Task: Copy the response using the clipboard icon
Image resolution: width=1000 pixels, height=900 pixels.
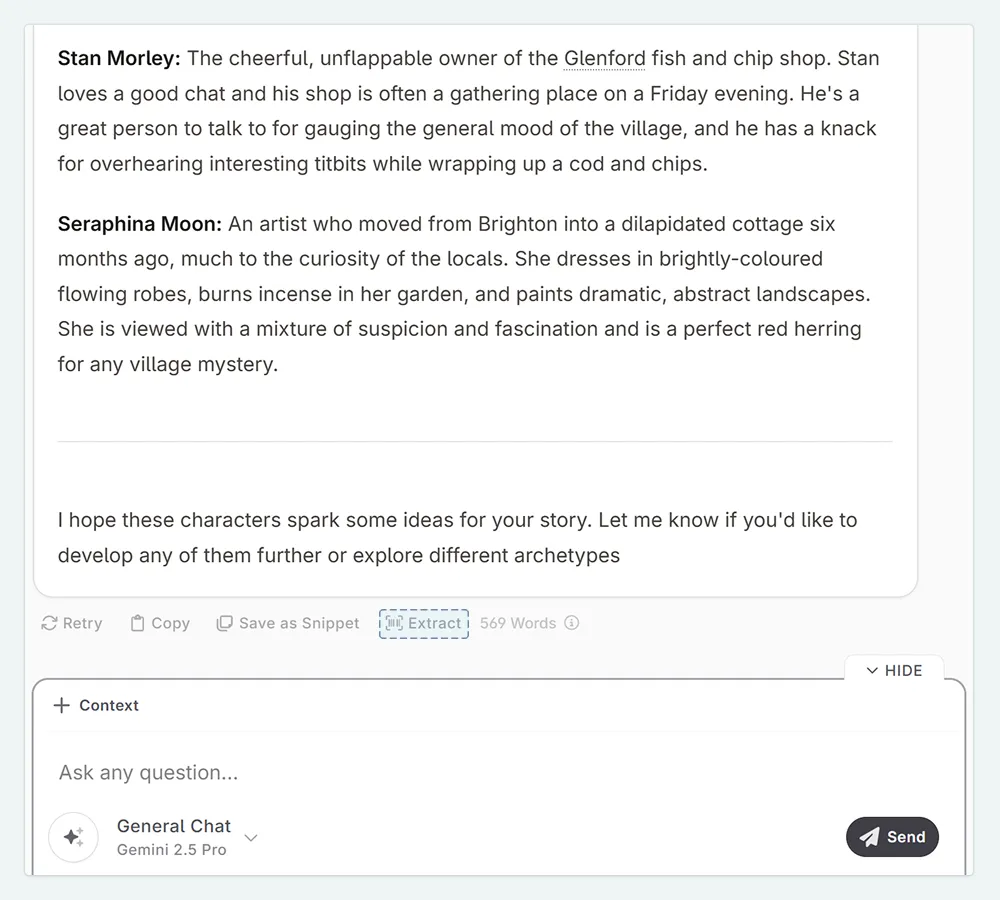Action: click(x=138, y=623)
